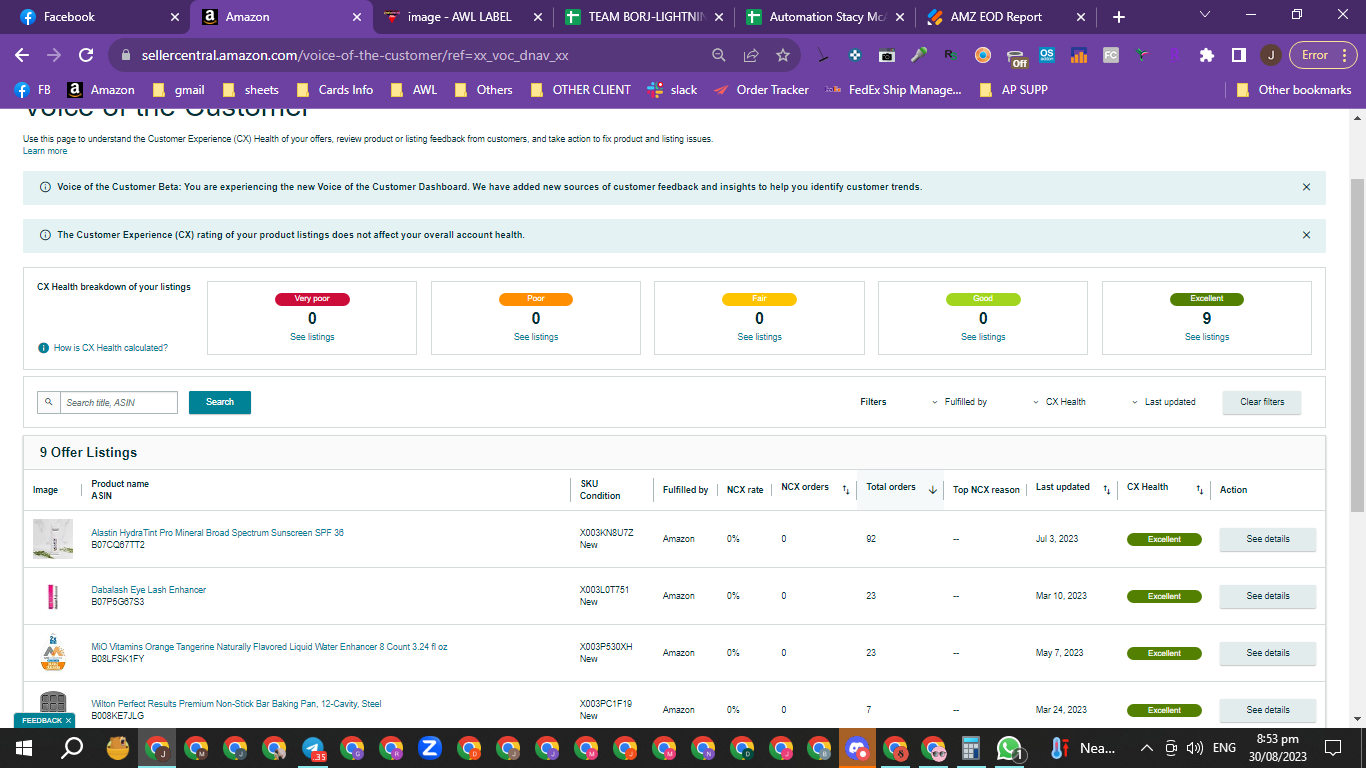Expand the CX Health filter dropdown
This screenshot has width=1366, height=768.
click(x=1059, y=402)
